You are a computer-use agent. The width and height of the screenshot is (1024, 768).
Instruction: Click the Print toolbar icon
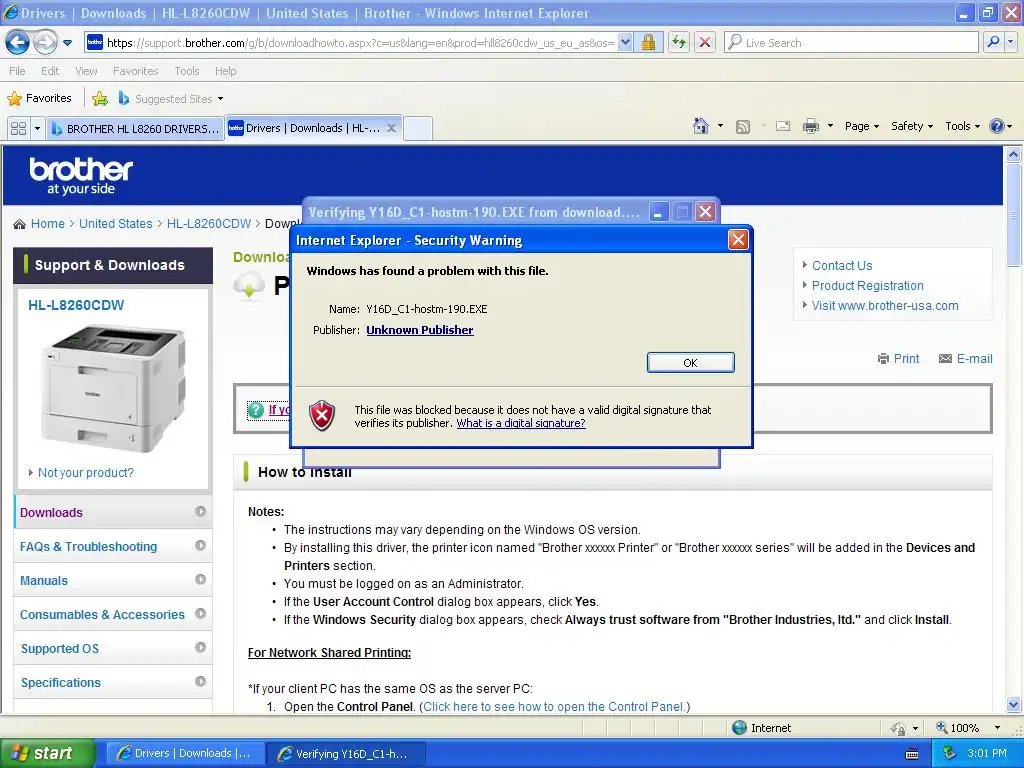(810, 126)
